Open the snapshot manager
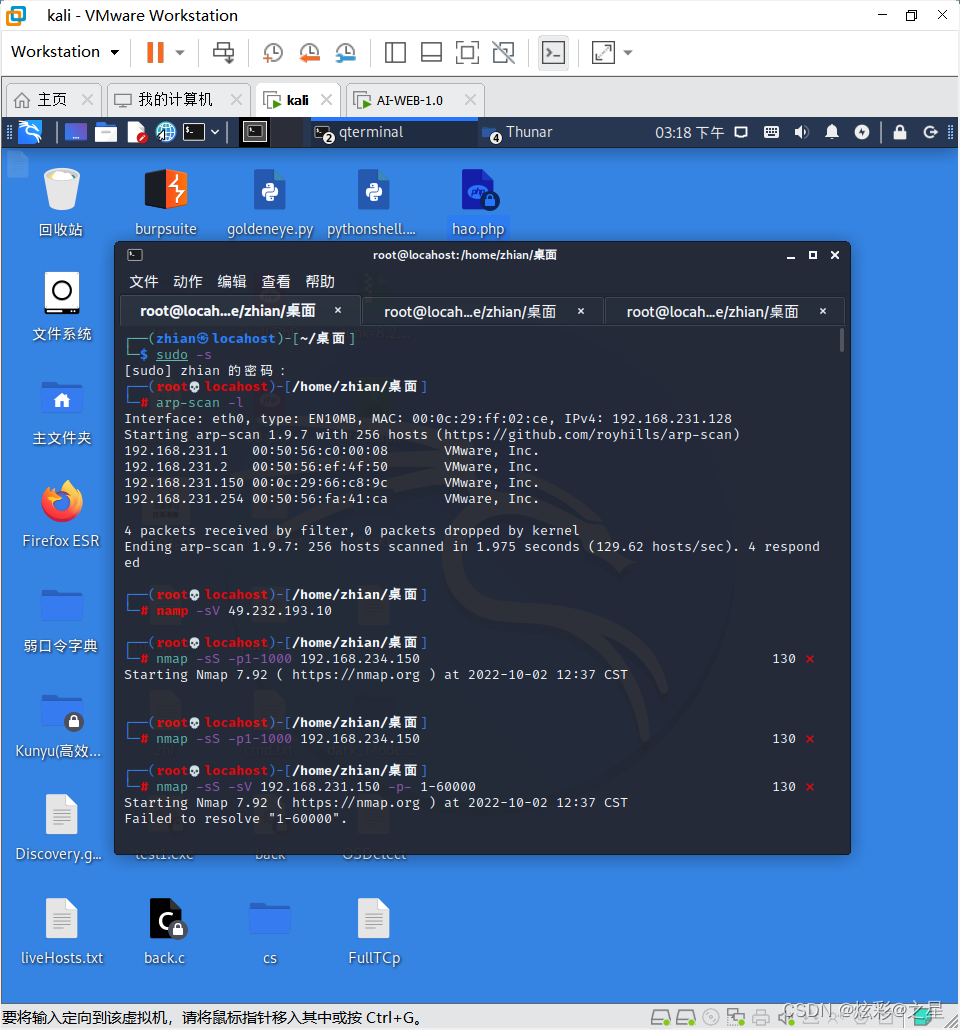 [x=345, y=52]
